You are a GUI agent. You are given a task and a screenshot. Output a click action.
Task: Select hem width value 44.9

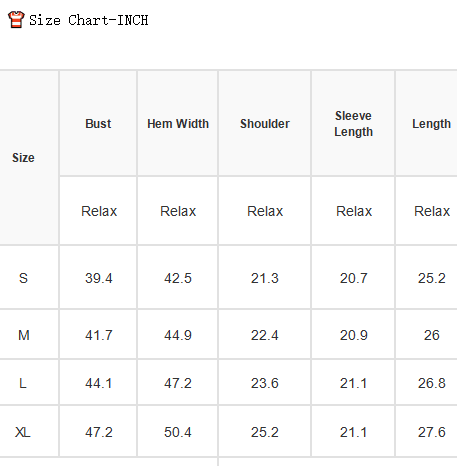click(178, 335)
